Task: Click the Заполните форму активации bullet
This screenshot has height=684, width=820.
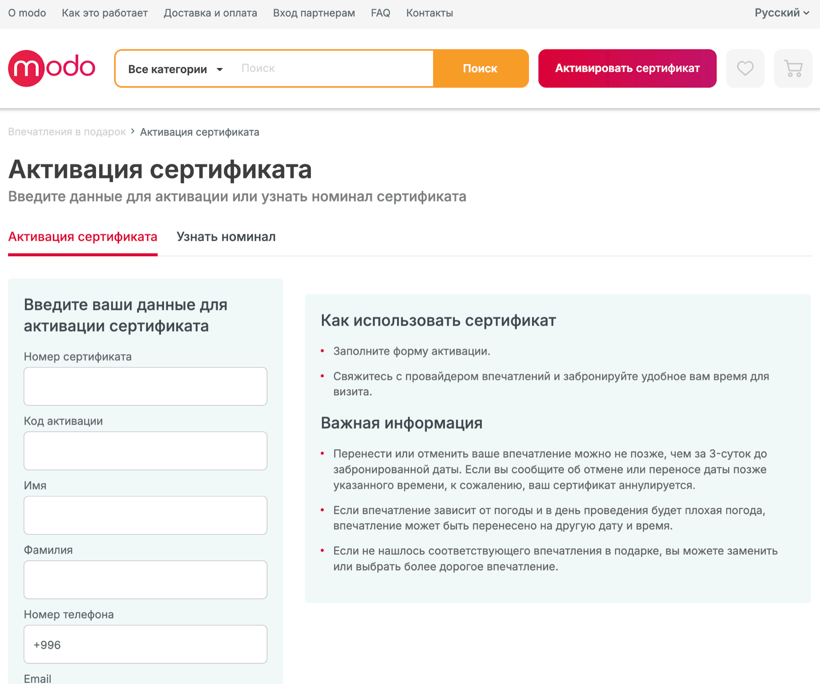Action: (412, 351)
